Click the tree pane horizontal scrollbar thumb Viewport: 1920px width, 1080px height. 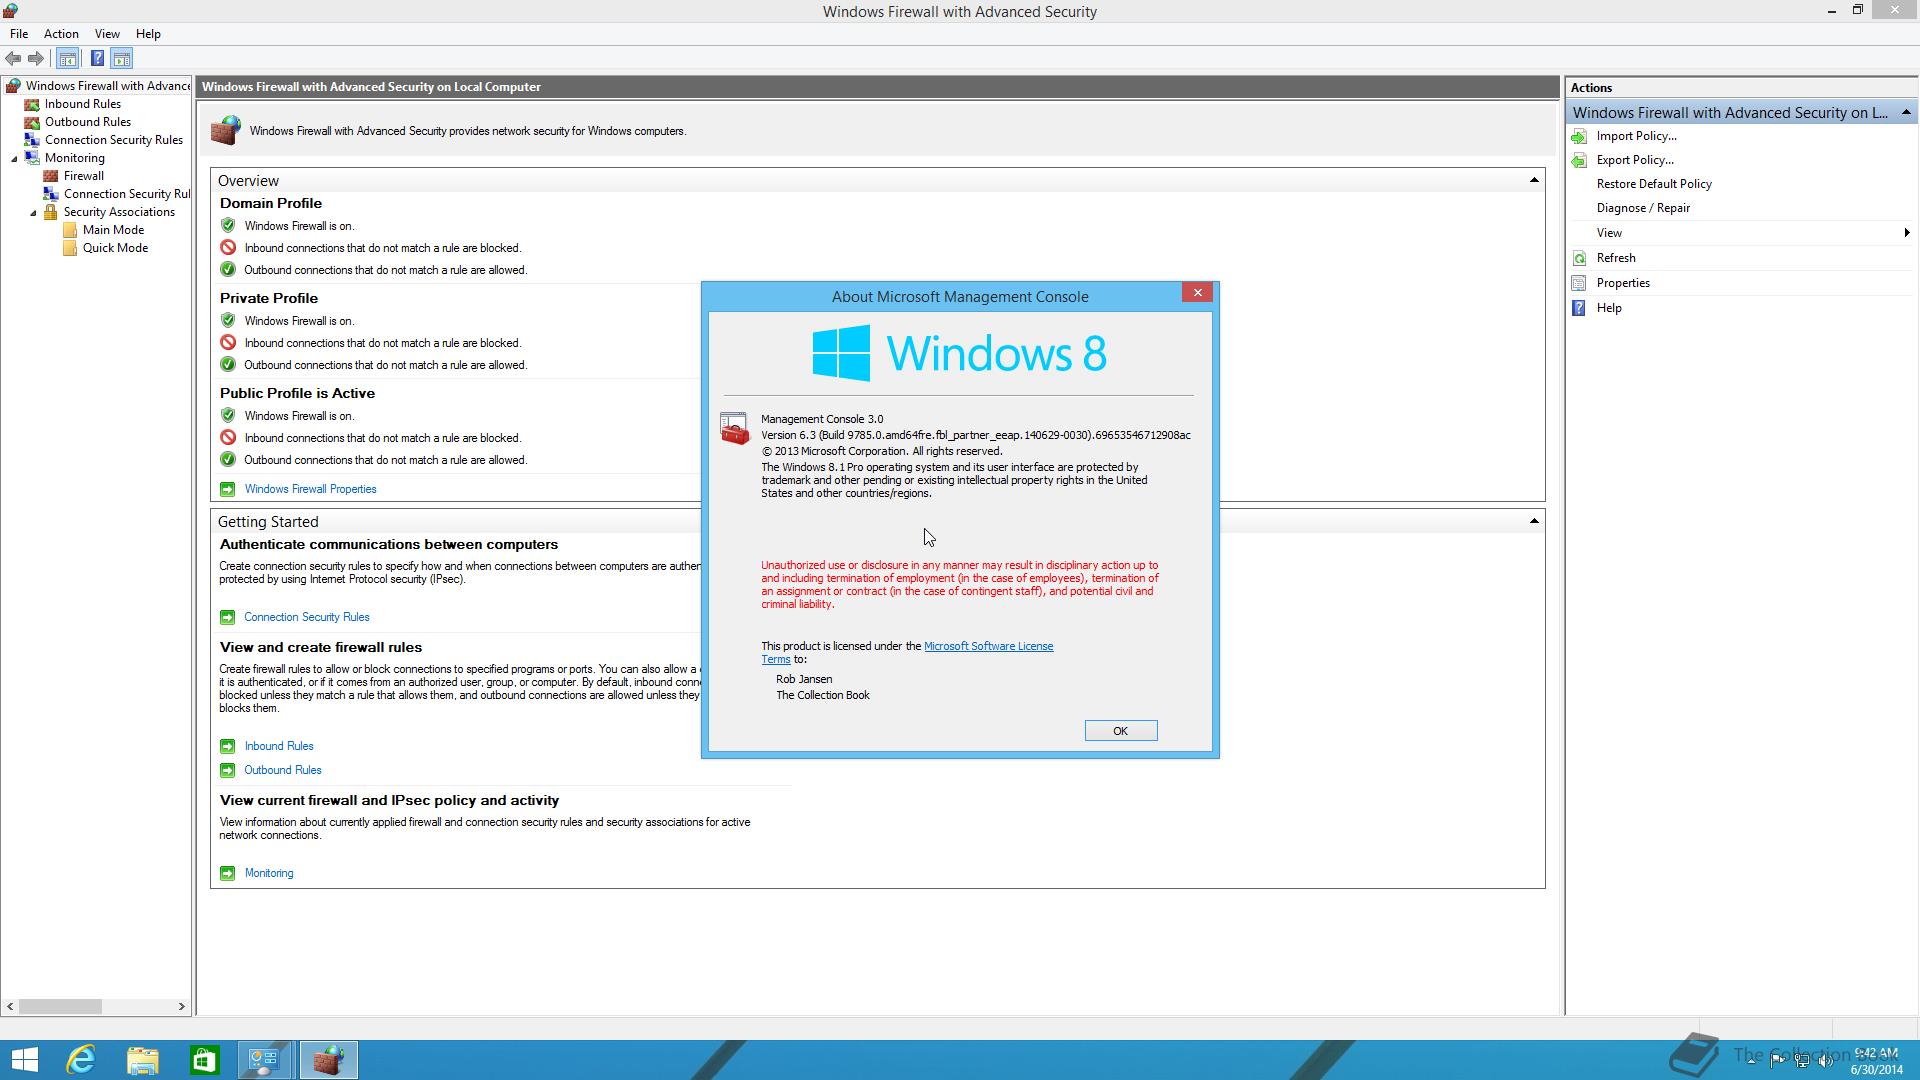[60, 1006]
